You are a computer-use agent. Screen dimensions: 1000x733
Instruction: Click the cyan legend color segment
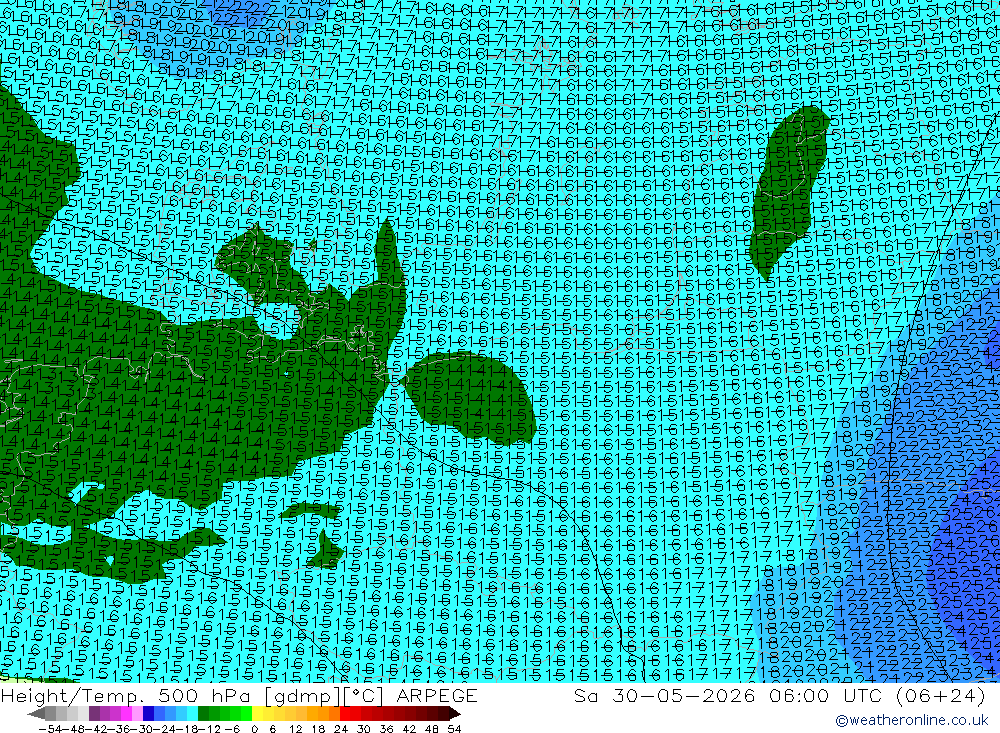(x=192, y=713)
